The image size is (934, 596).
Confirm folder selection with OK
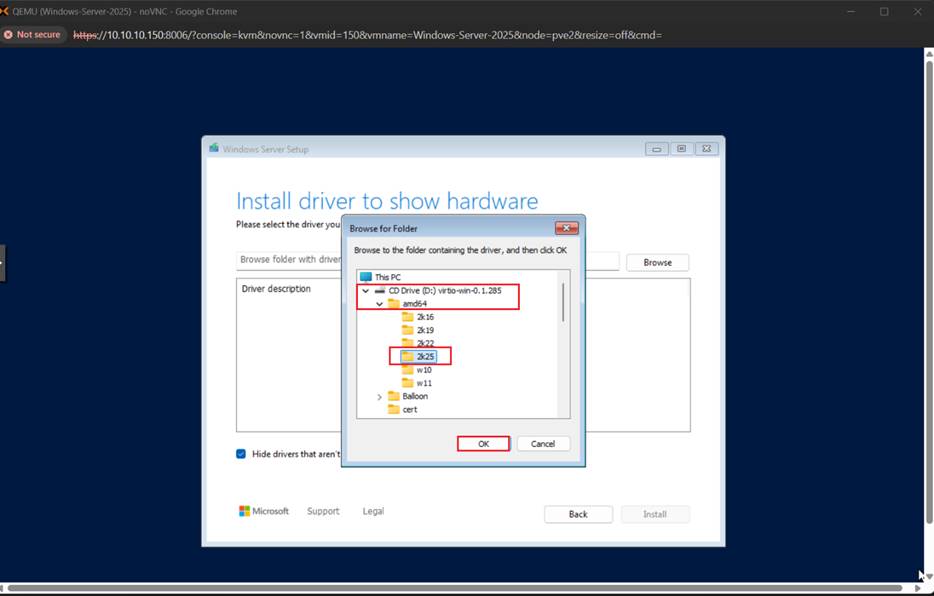483,444
